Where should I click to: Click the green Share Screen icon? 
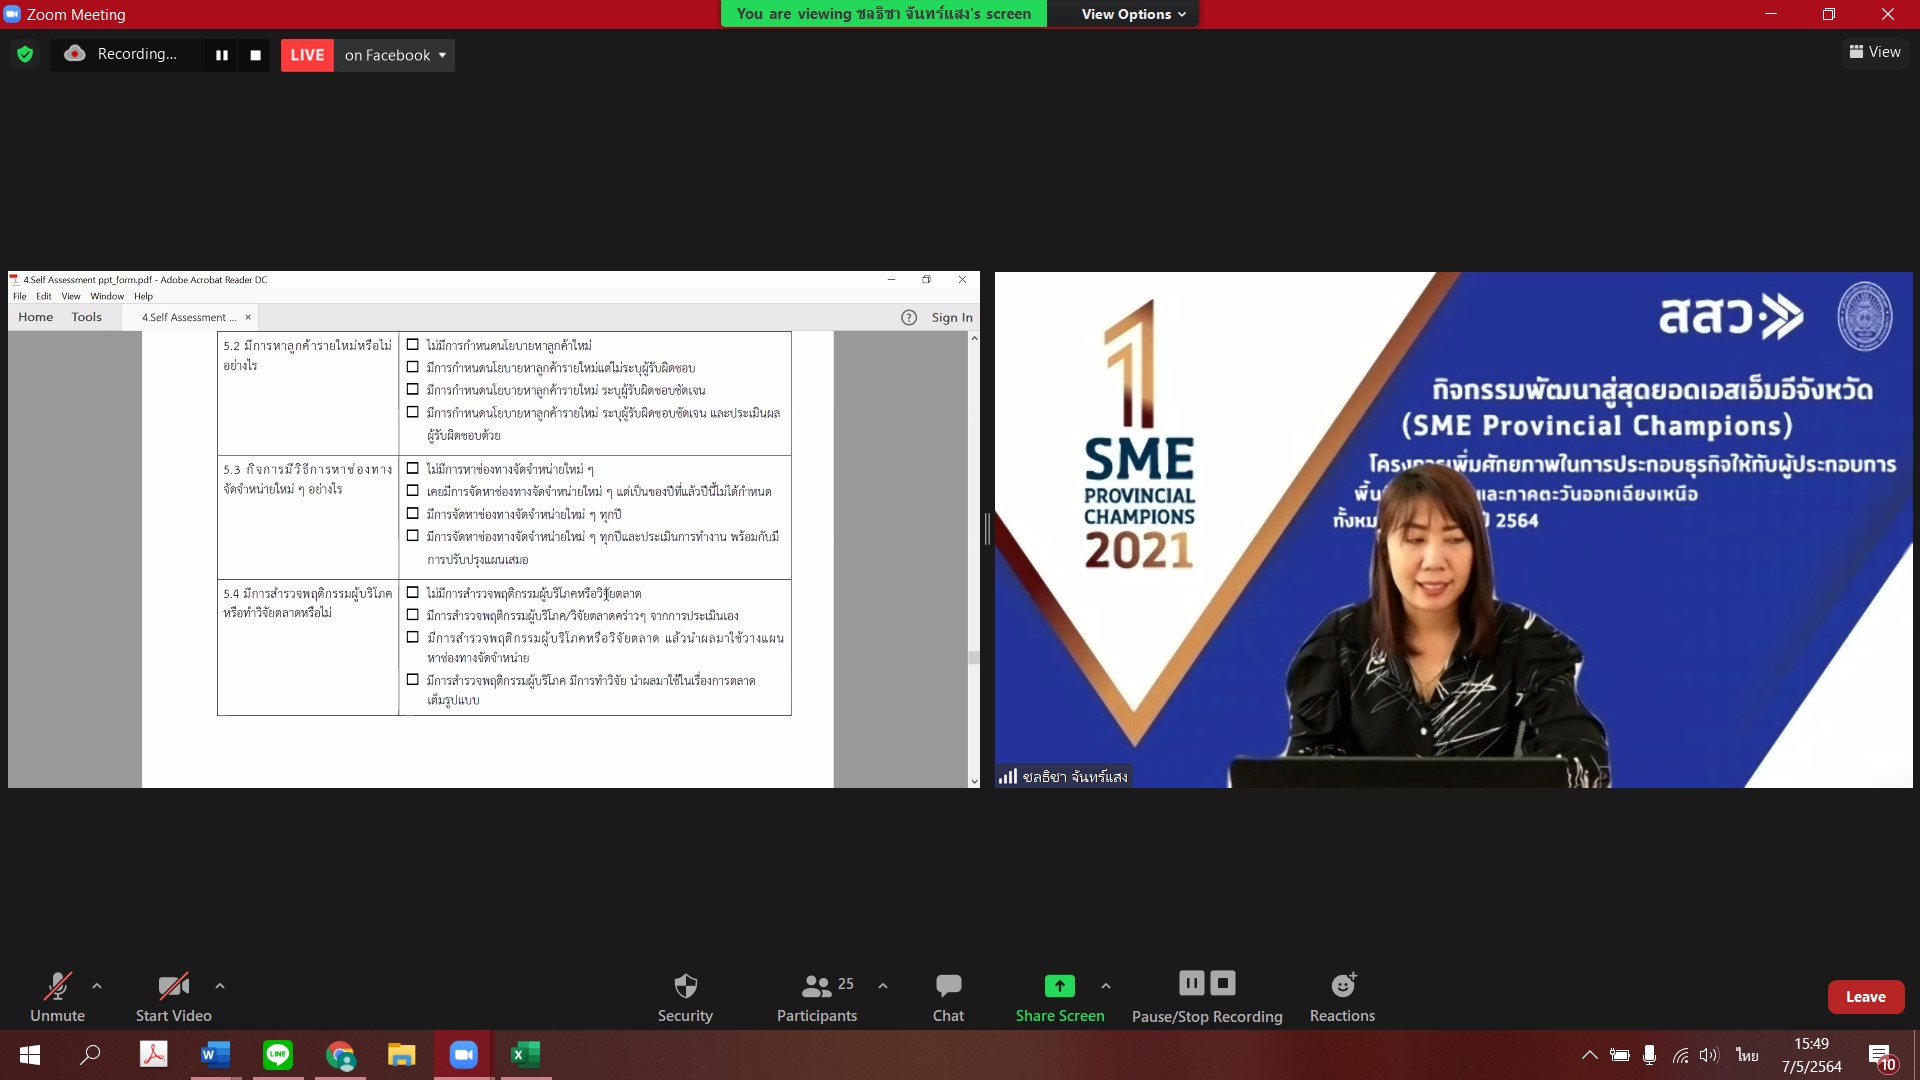tap(1059, 986)
